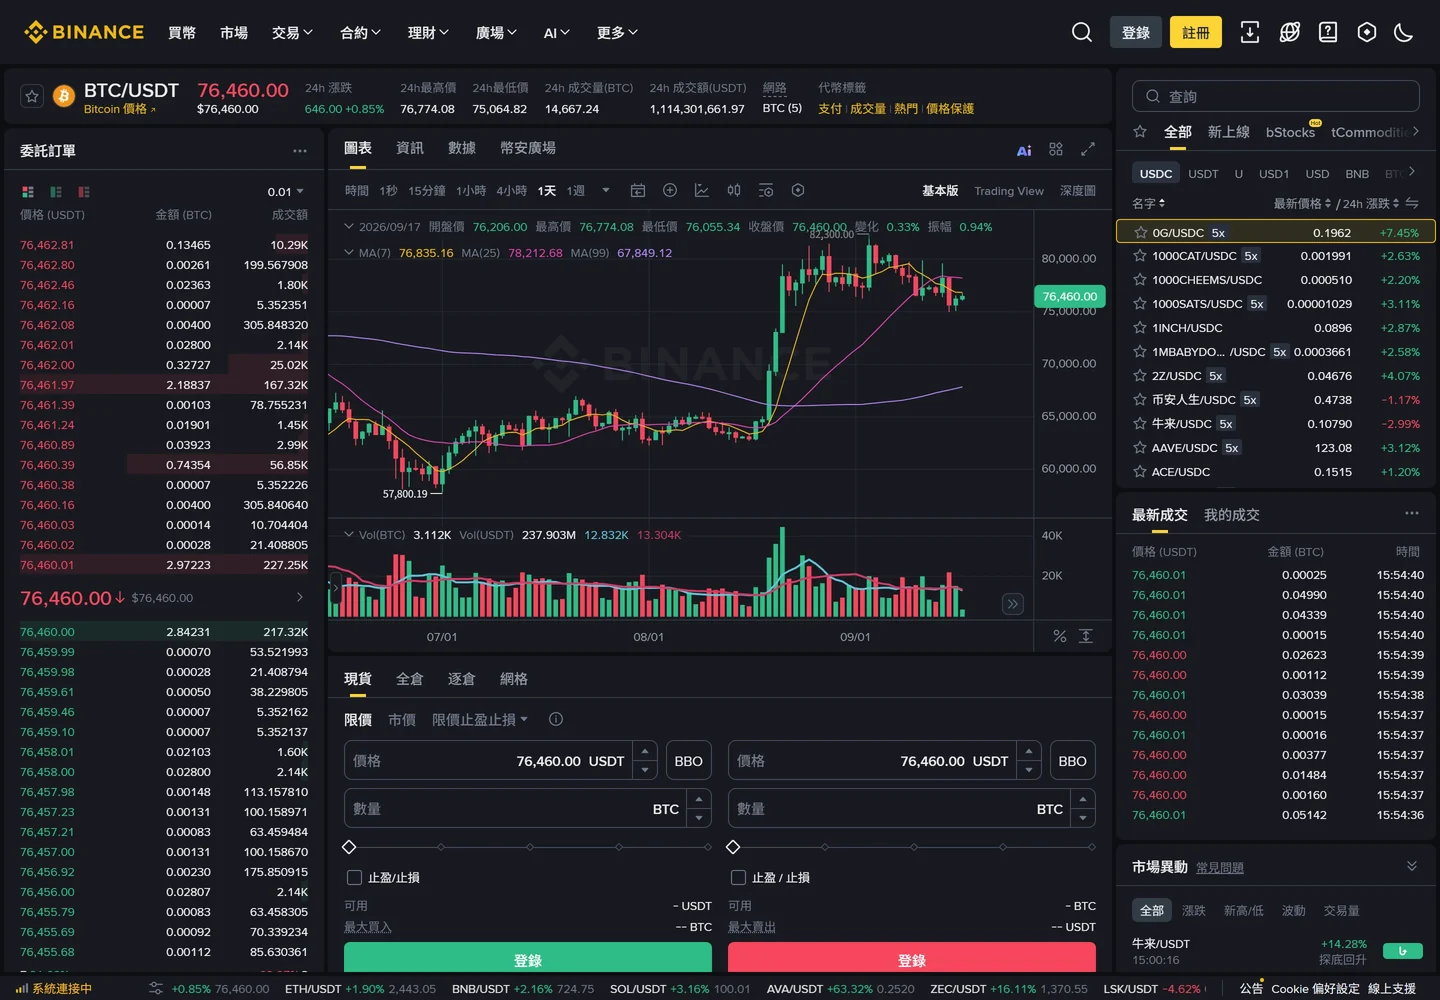Expand the chart to fullscreen
Screen dimensions: 1440x1000
coord(1088,149)
